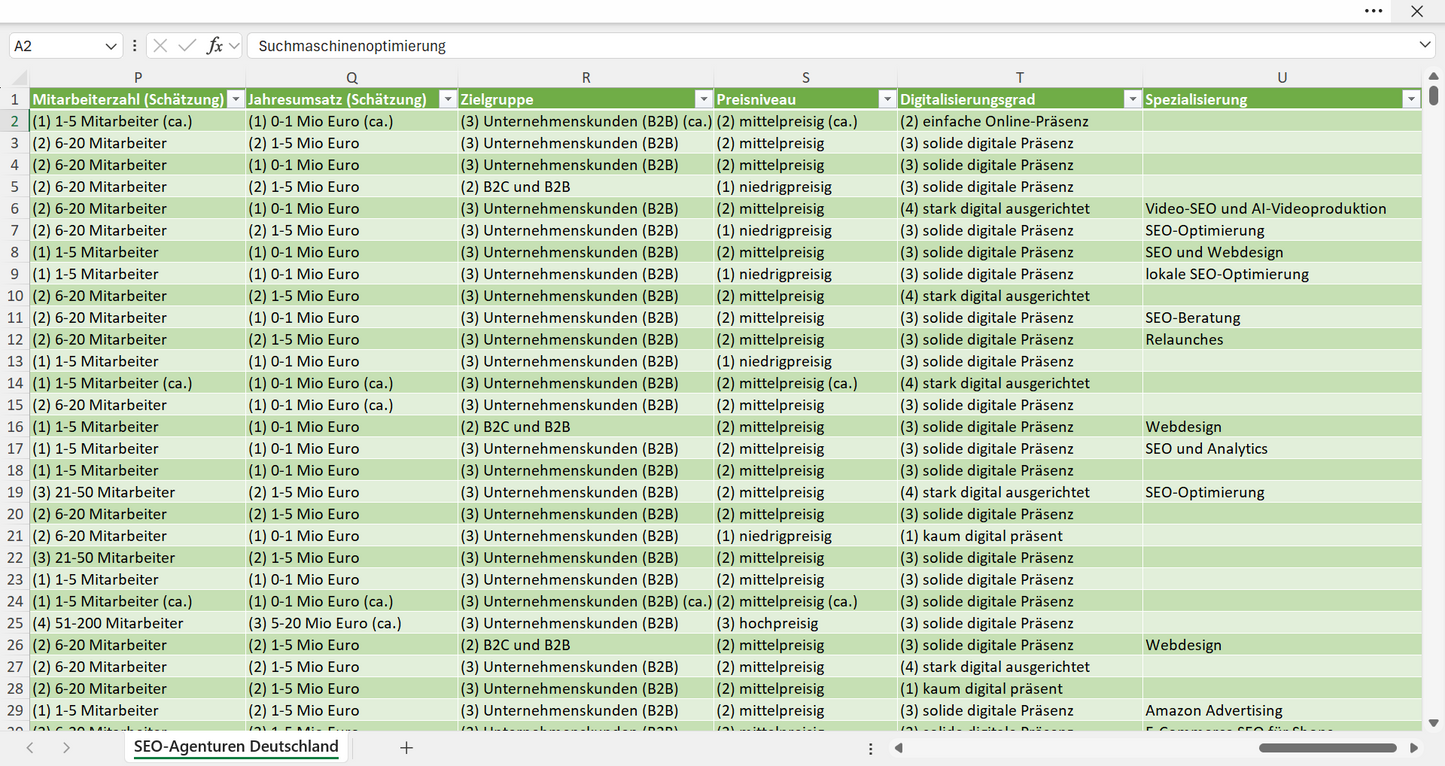Select '(3) 21-50 Mitarbeiter' in row 22
Image resolution: width=1445 pixels, height=766 pixels.
[138, 558]
